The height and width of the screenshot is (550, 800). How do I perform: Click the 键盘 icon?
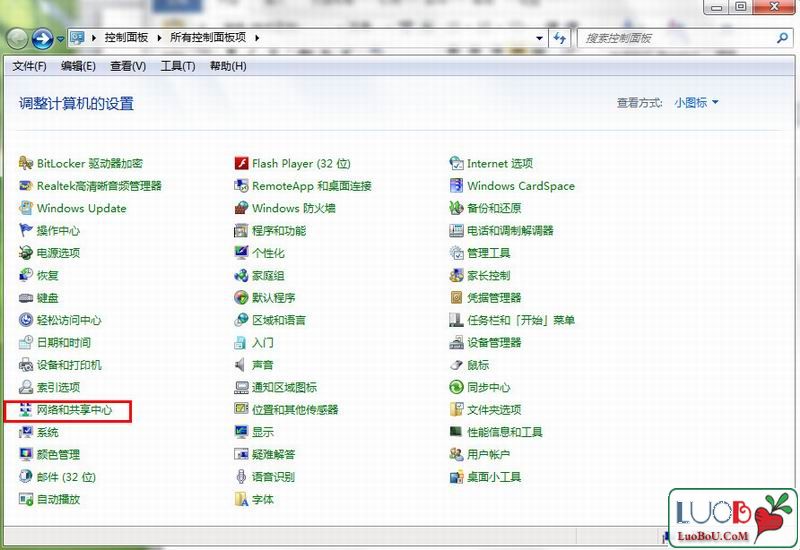(26, 297)
